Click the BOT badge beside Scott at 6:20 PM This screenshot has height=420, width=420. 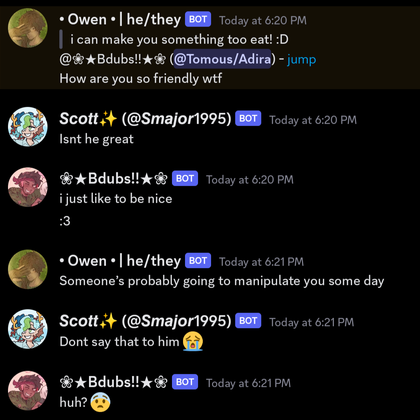[x=248, y=118]
